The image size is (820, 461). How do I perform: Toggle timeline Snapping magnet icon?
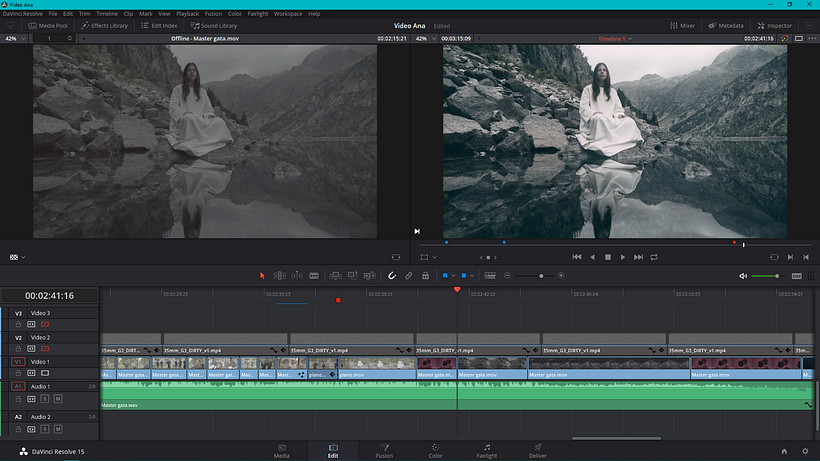[x=392, y=275]
